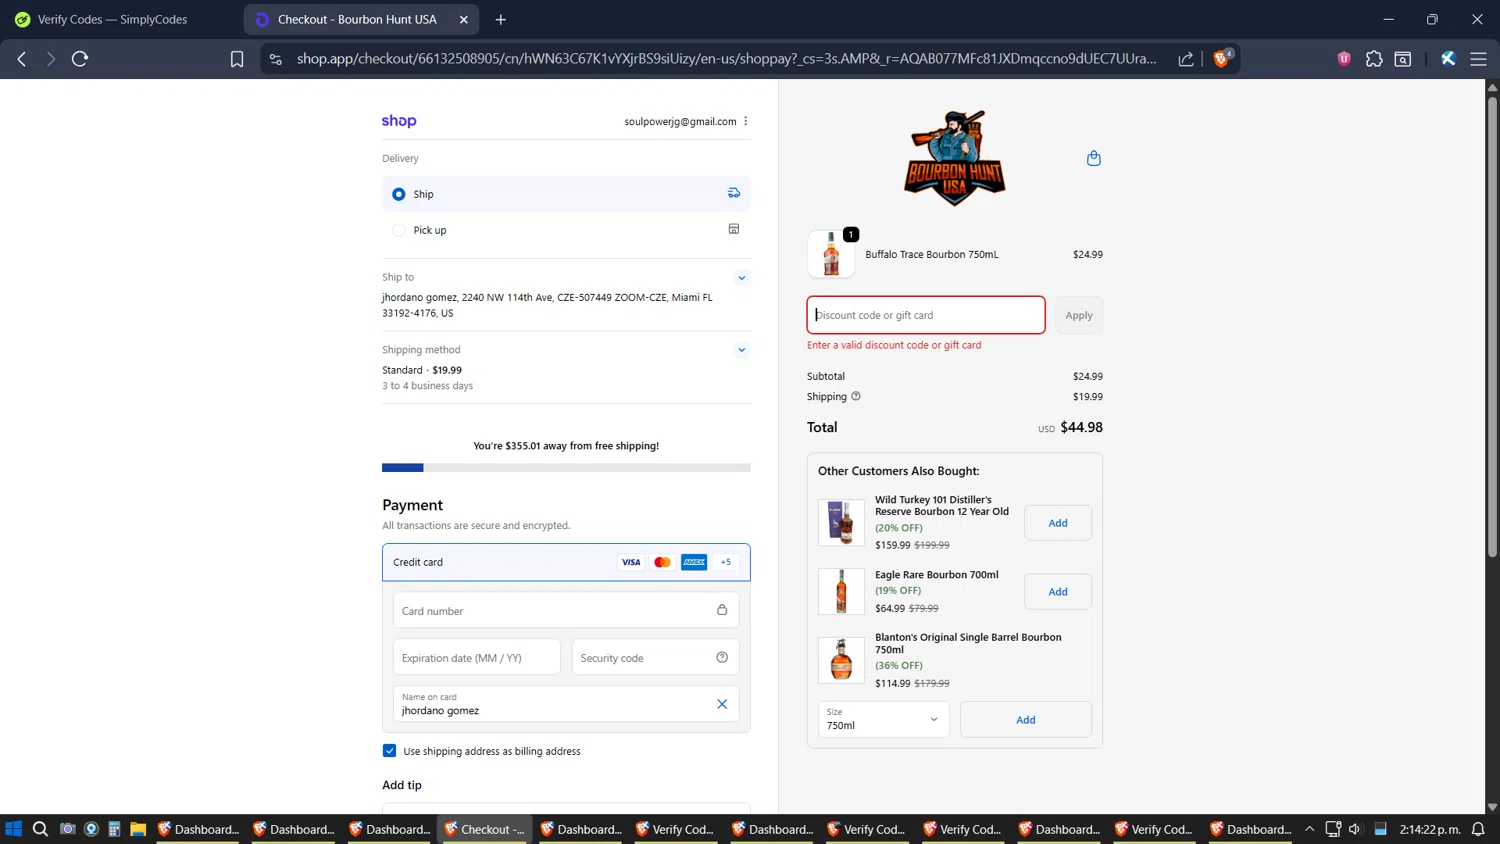Open Windows taskbar search
The image size is (1500, 844).
click(40, 829)
